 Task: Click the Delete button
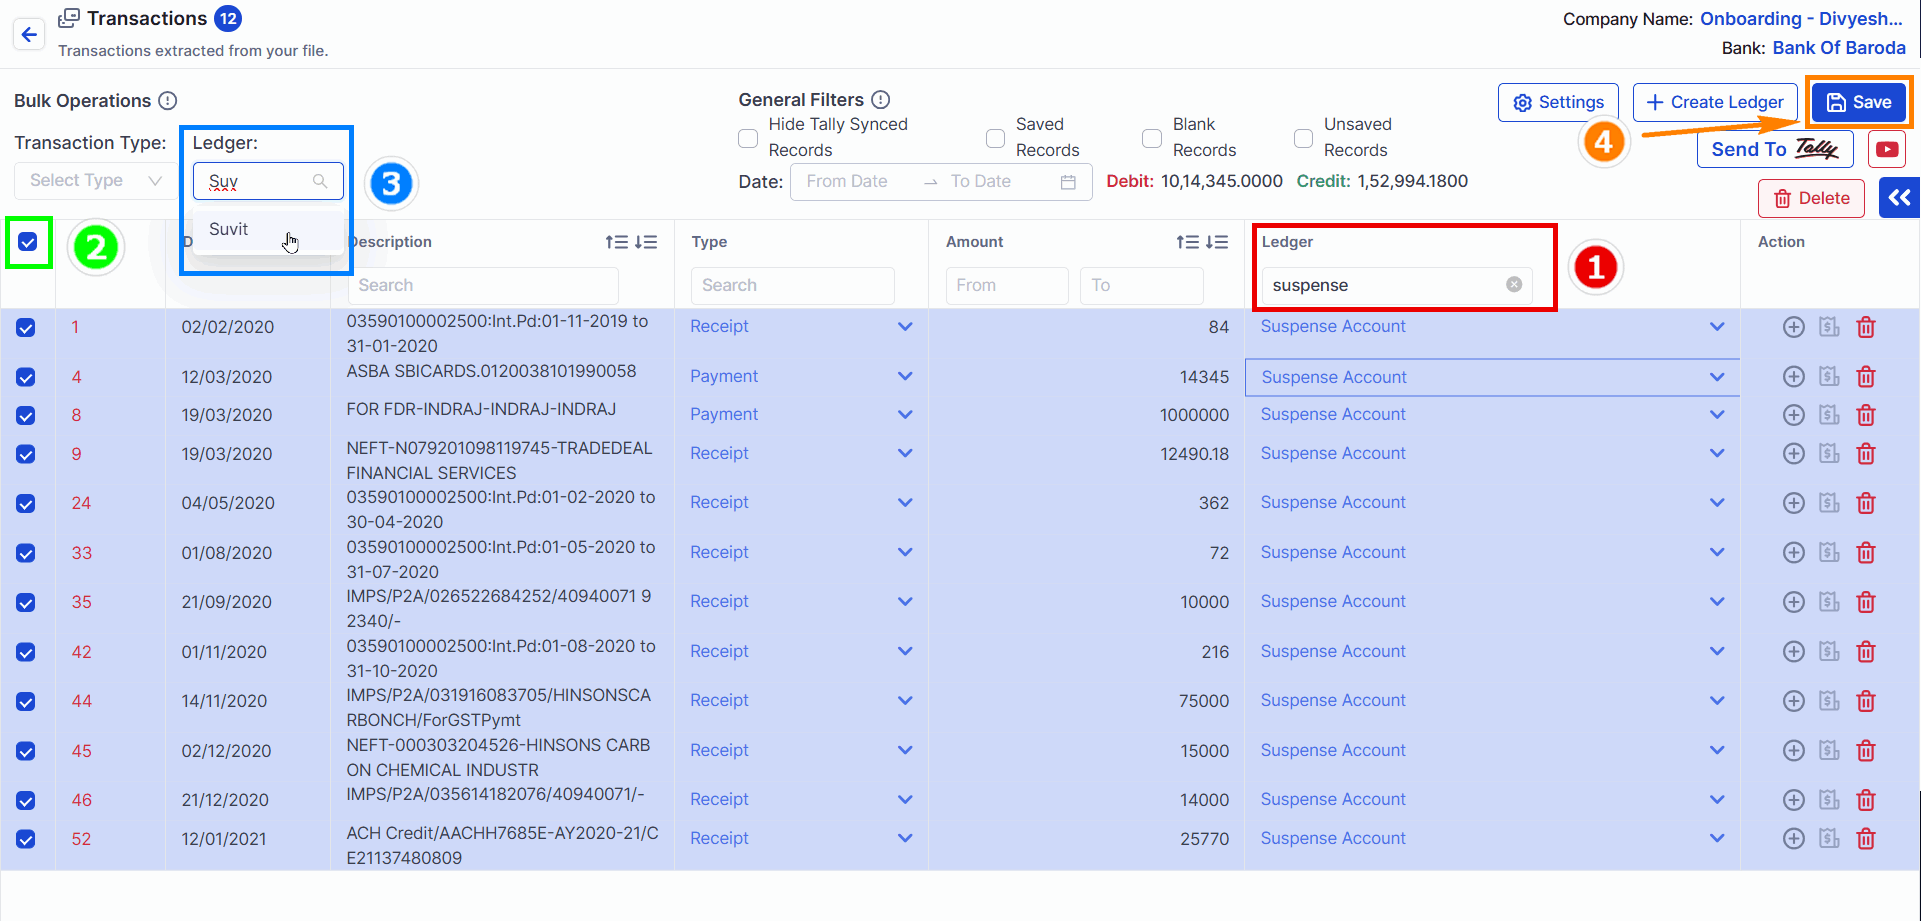point(1811,198)
